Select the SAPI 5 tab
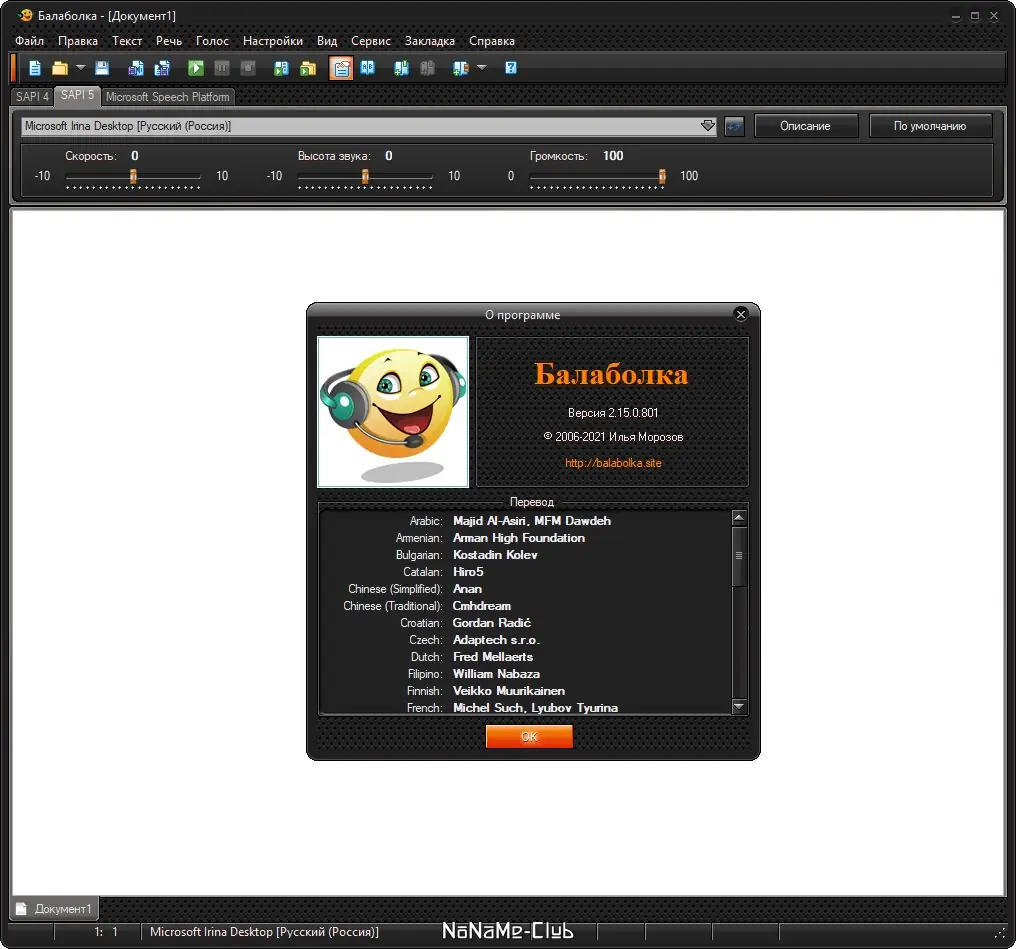Viewport: 1016px width, 949px height. pyautogui.click(x=77, y=95)
